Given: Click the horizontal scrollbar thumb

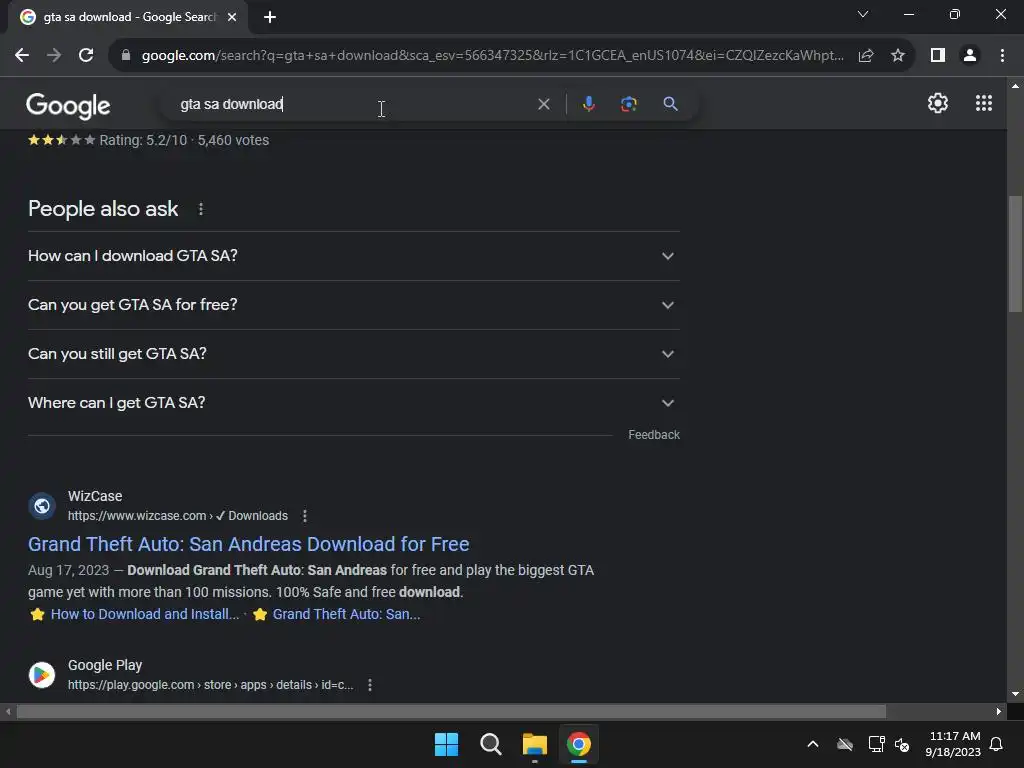Looking at the screenshot, I should (451, 711).
